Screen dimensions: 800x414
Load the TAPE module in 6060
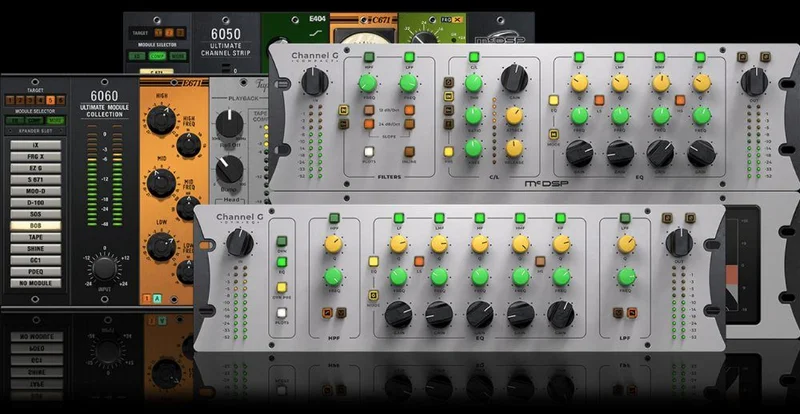coord(36,237)
